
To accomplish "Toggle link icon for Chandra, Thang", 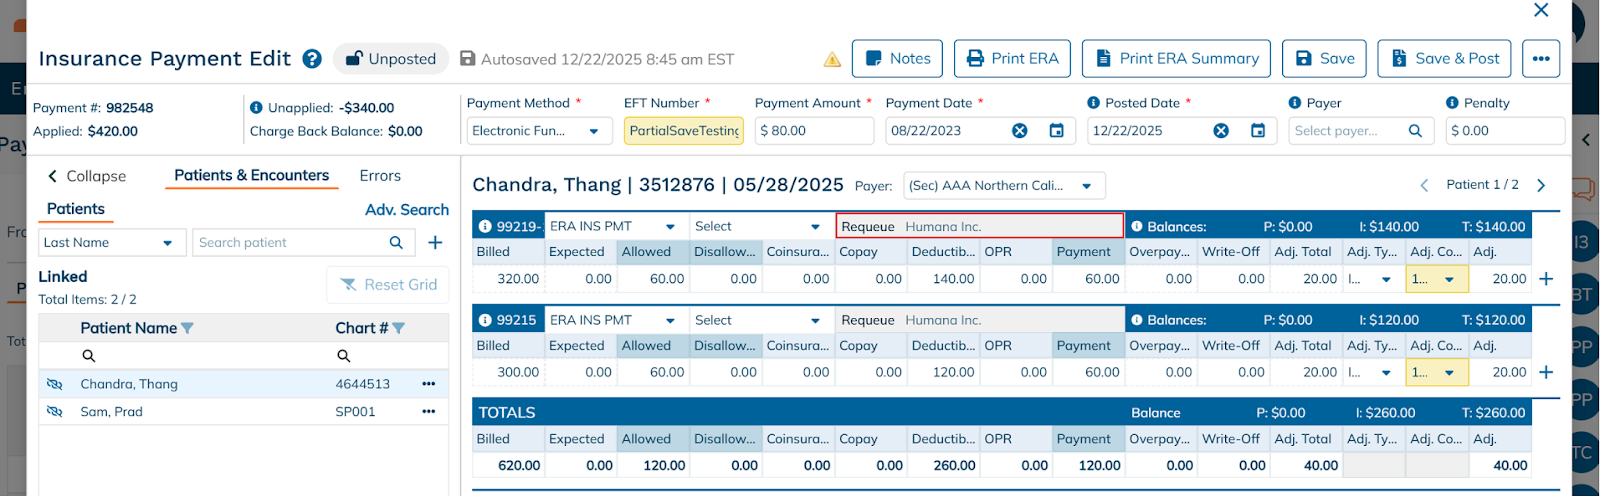I will [x=55, y=384].
